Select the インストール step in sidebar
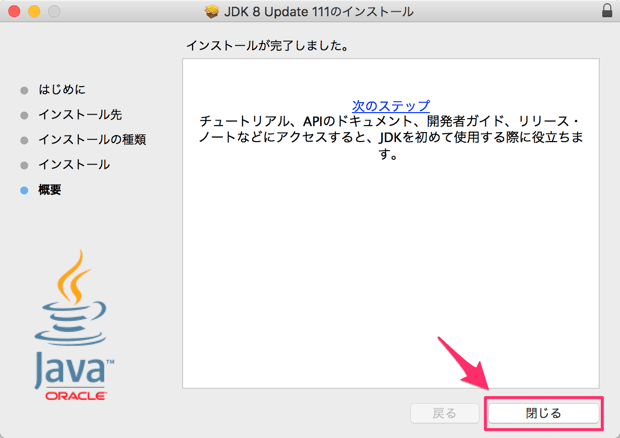 tap(74, 164)
